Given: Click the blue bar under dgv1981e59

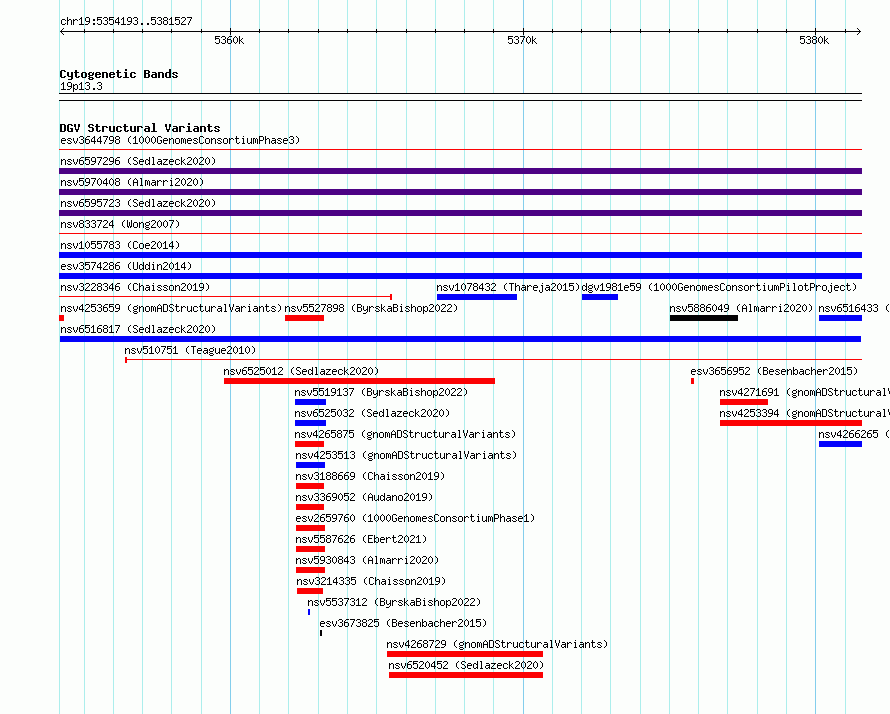Looking at the screenshot, I should coord(600,297).
